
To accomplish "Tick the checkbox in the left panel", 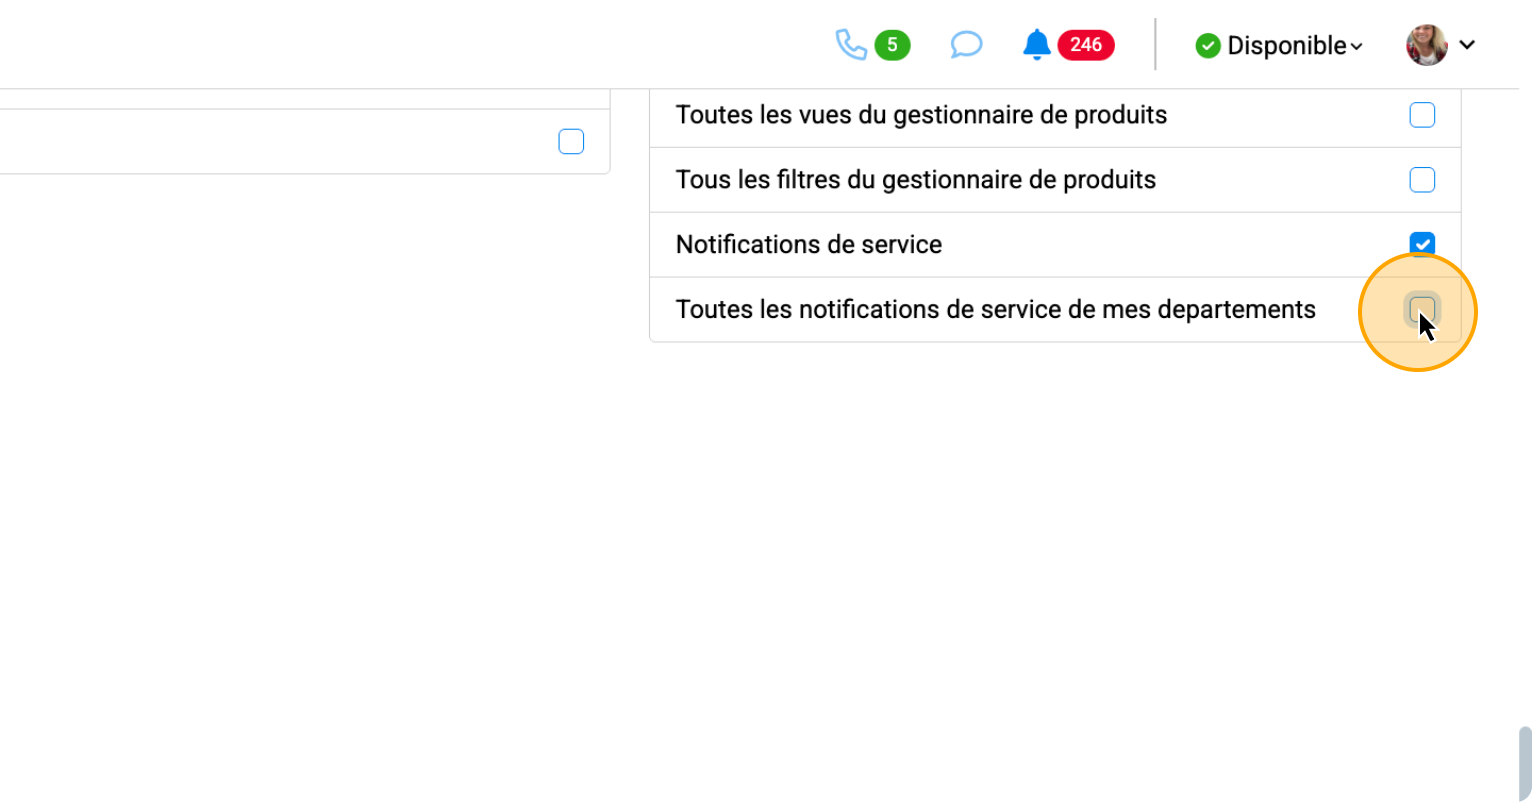I will [571, 142].
